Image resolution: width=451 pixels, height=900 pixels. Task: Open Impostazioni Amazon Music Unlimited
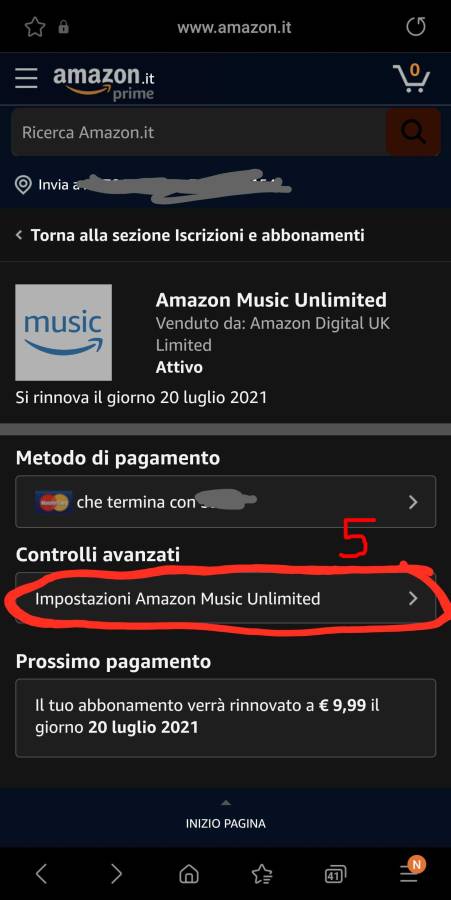[226, 599]
